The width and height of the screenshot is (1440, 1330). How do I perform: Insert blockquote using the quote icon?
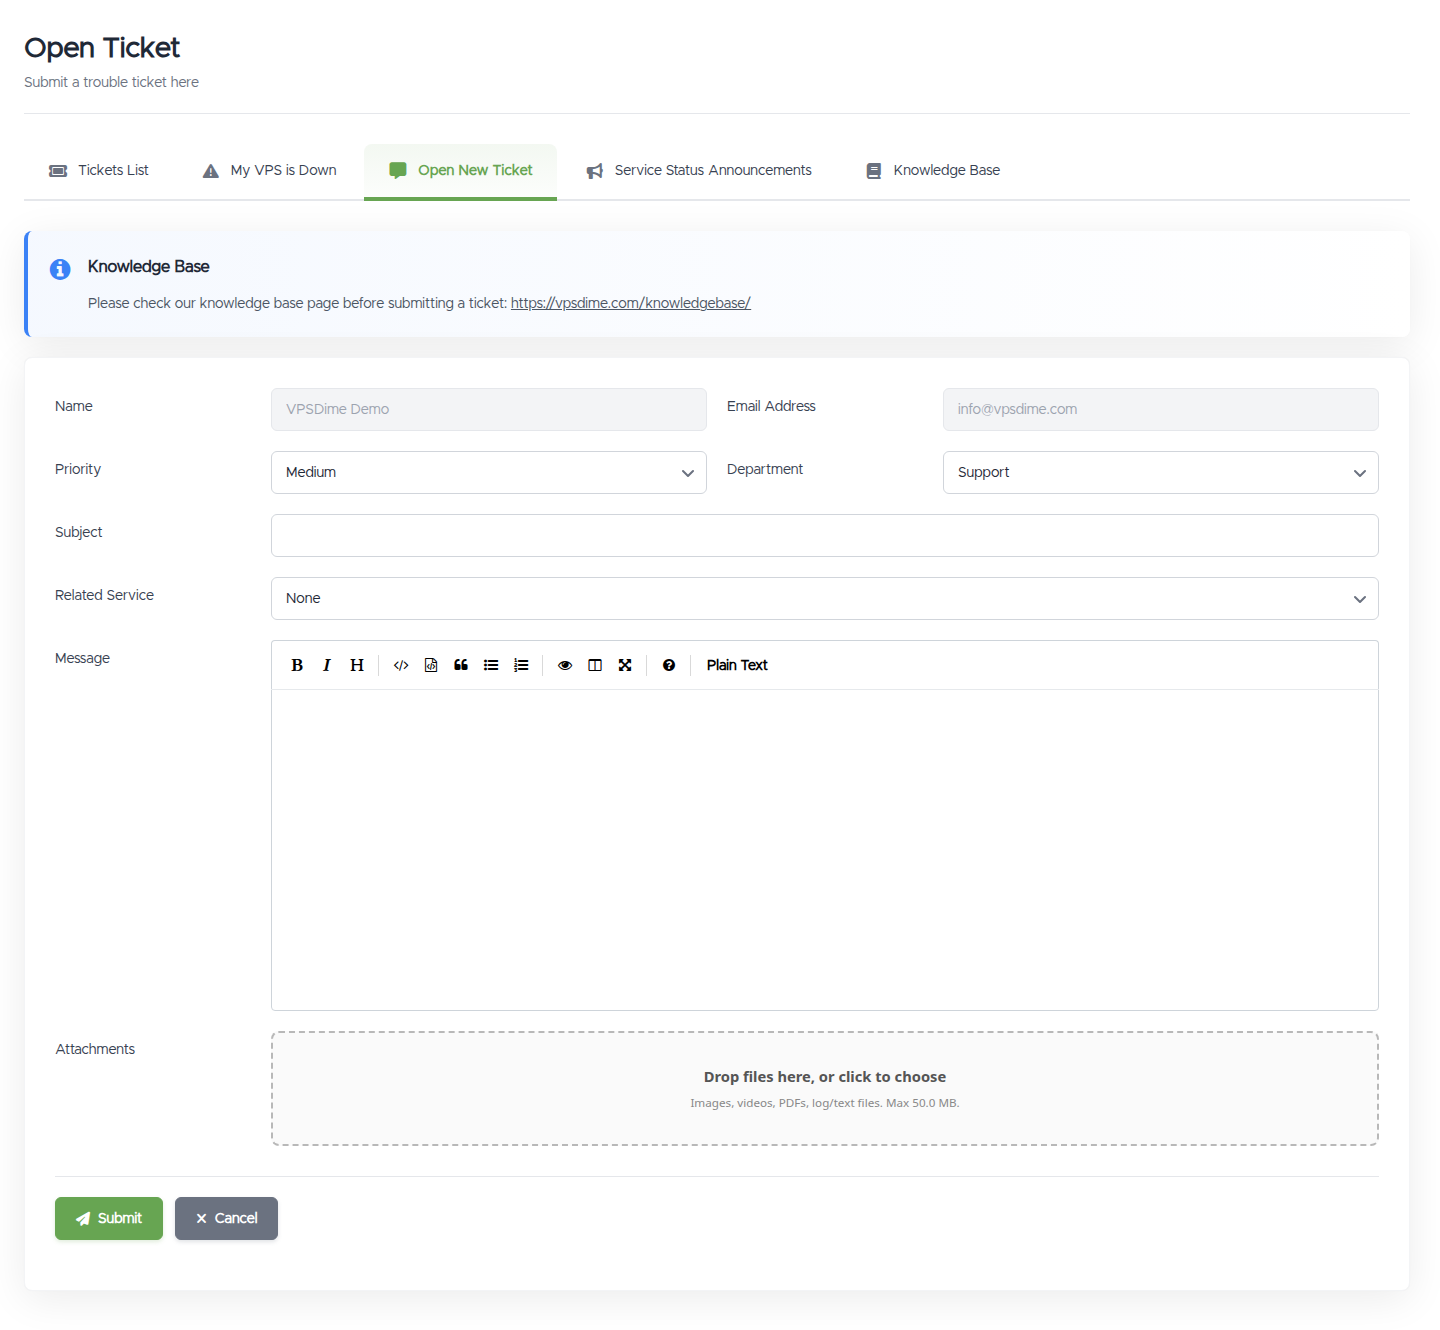click(461, 665)
